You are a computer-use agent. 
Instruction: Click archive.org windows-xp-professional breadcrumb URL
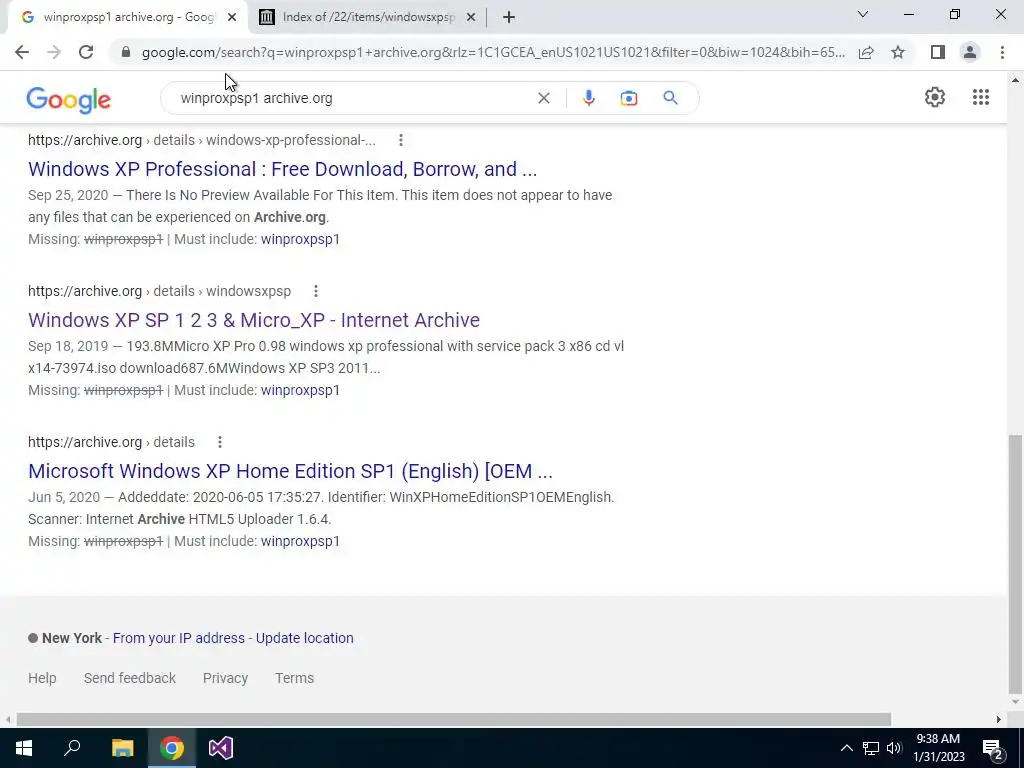(202, 140)
